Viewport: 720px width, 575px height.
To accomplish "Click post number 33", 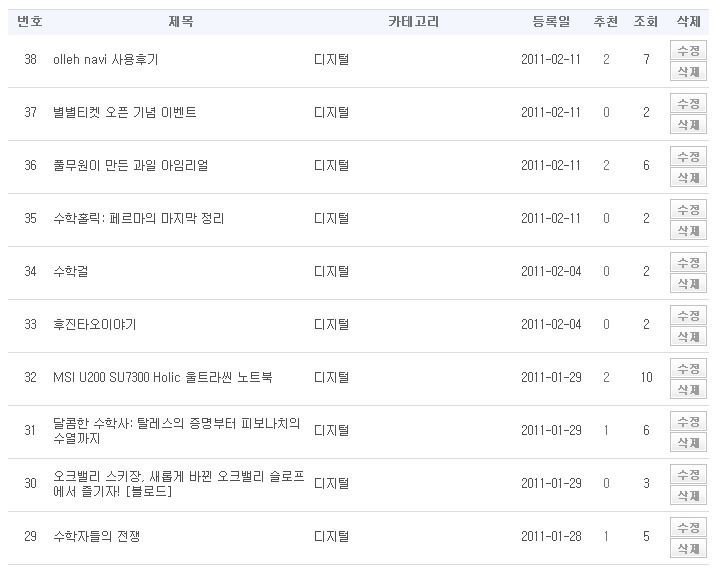I will click(30, 324).
